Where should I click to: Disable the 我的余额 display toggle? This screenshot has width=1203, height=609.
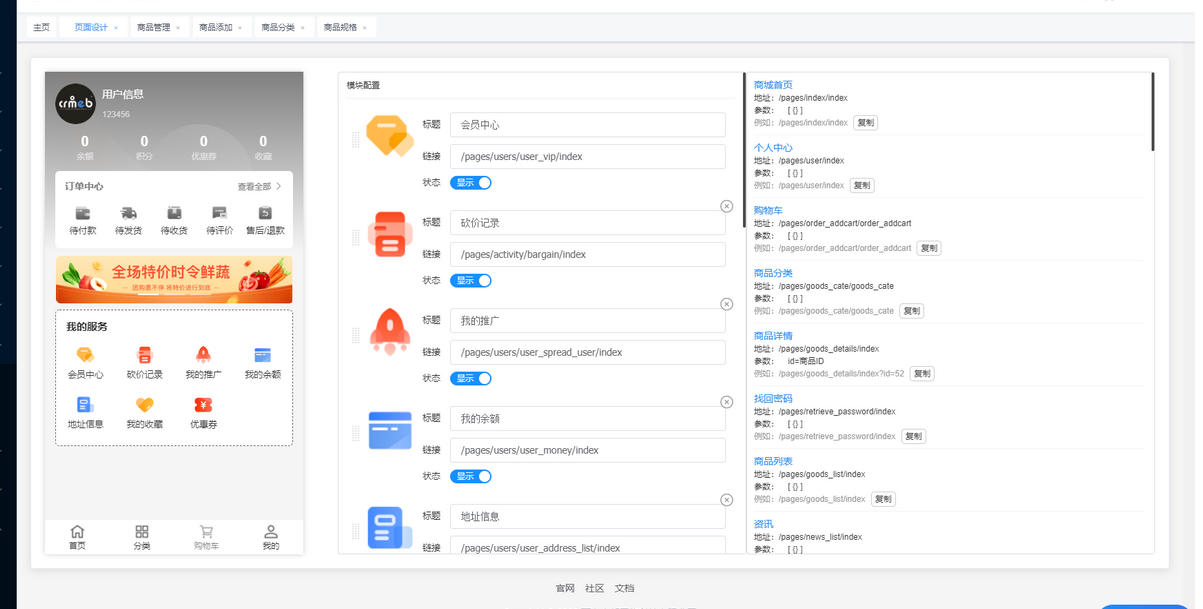point(471,477)
